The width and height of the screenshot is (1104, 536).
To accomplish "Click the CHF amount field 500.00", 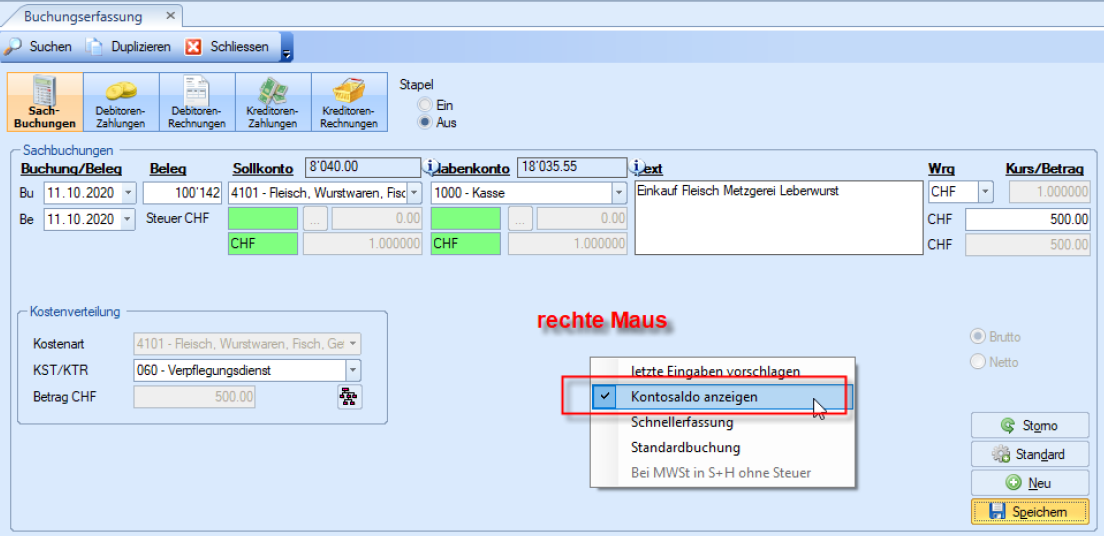I will pos(1027,220).
